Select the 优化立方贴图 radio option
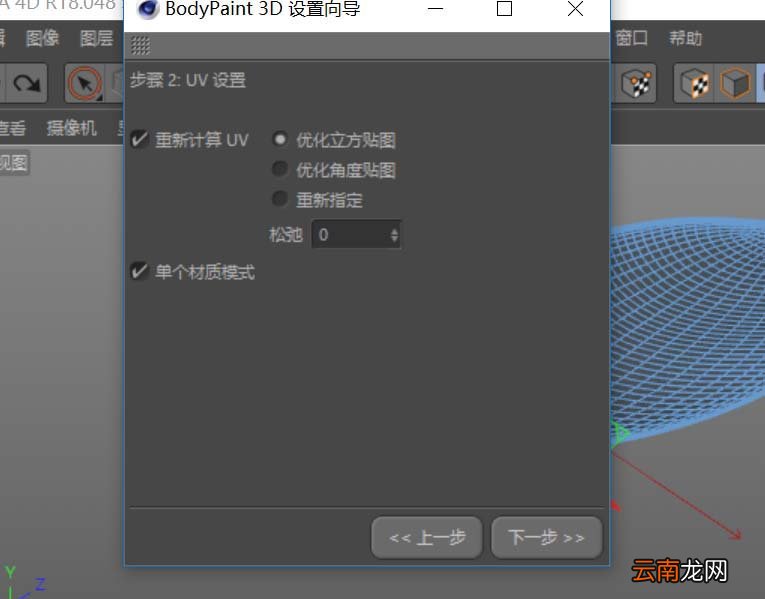This screenshot has height=599, width=765. pos(280,140)
